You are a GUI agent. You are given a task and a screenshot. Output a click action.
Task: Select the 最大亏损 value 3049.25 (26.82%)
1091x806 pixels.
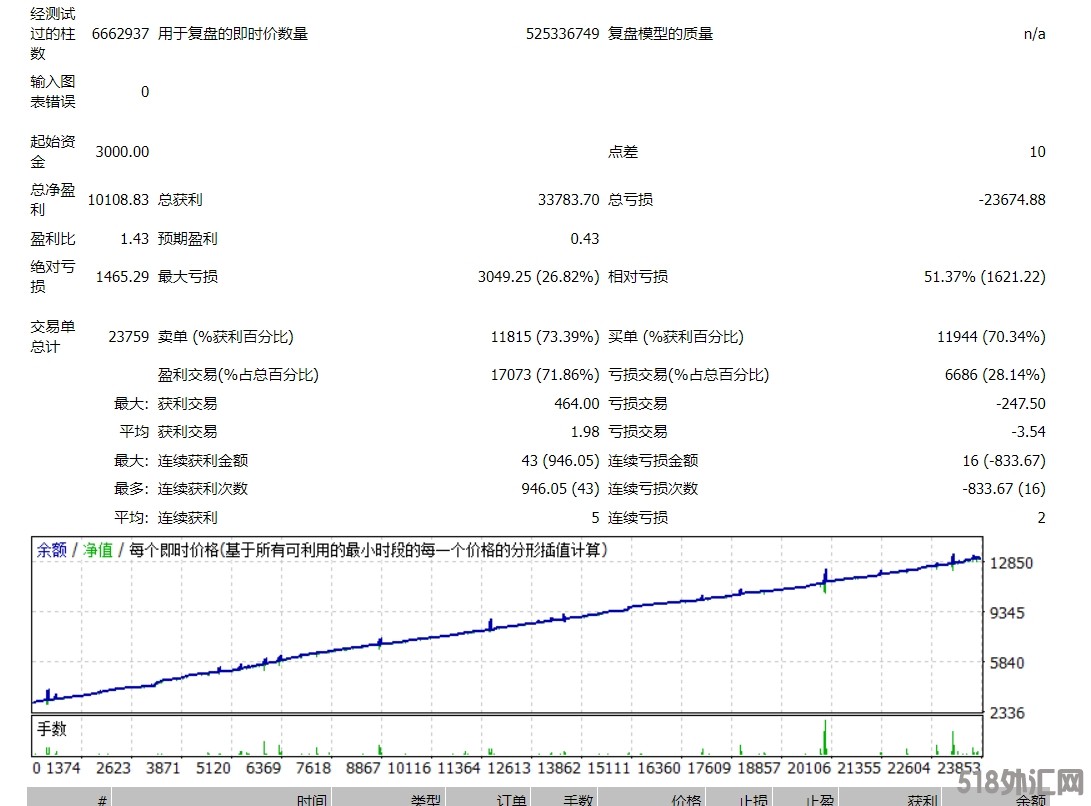(538, 276)
